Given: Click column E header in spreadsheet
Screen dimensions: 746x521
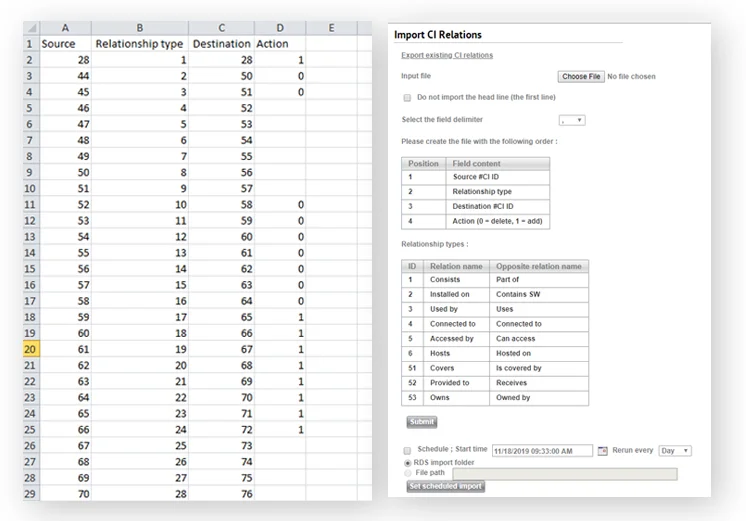Looking at the screenshot, I should [331, 28].
